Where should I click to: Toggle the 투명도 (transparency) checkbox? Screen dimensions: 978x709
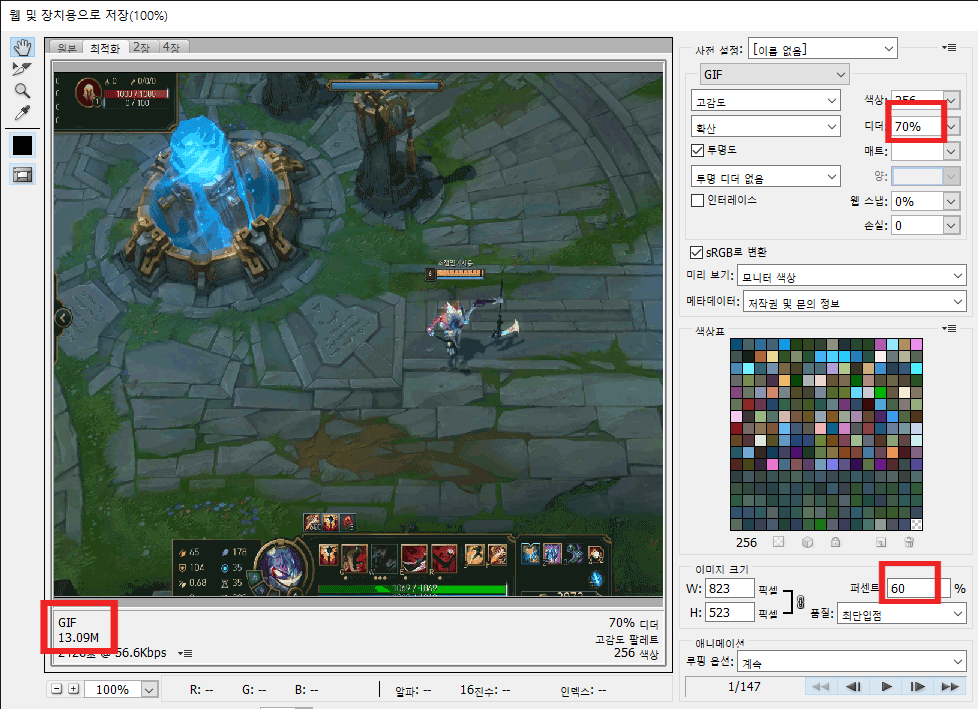pos(697,150)
